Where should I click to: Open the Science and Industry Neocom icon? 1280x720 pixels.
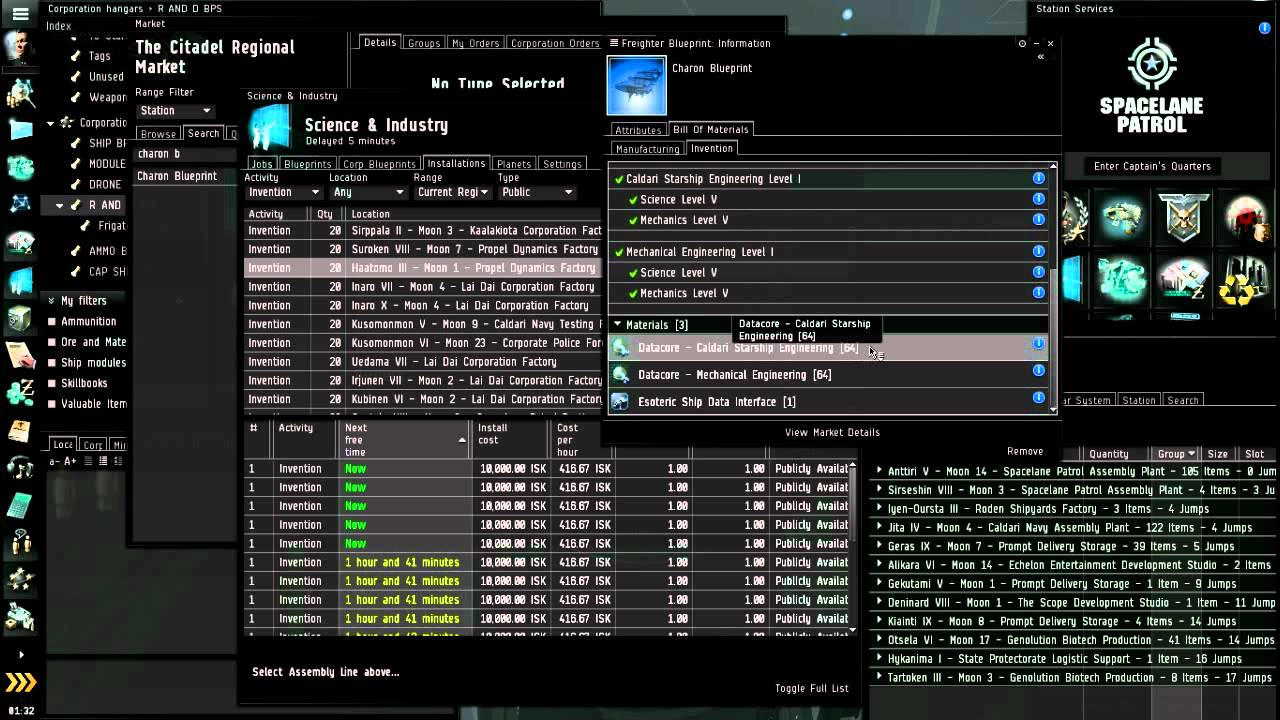coord(20,280)
